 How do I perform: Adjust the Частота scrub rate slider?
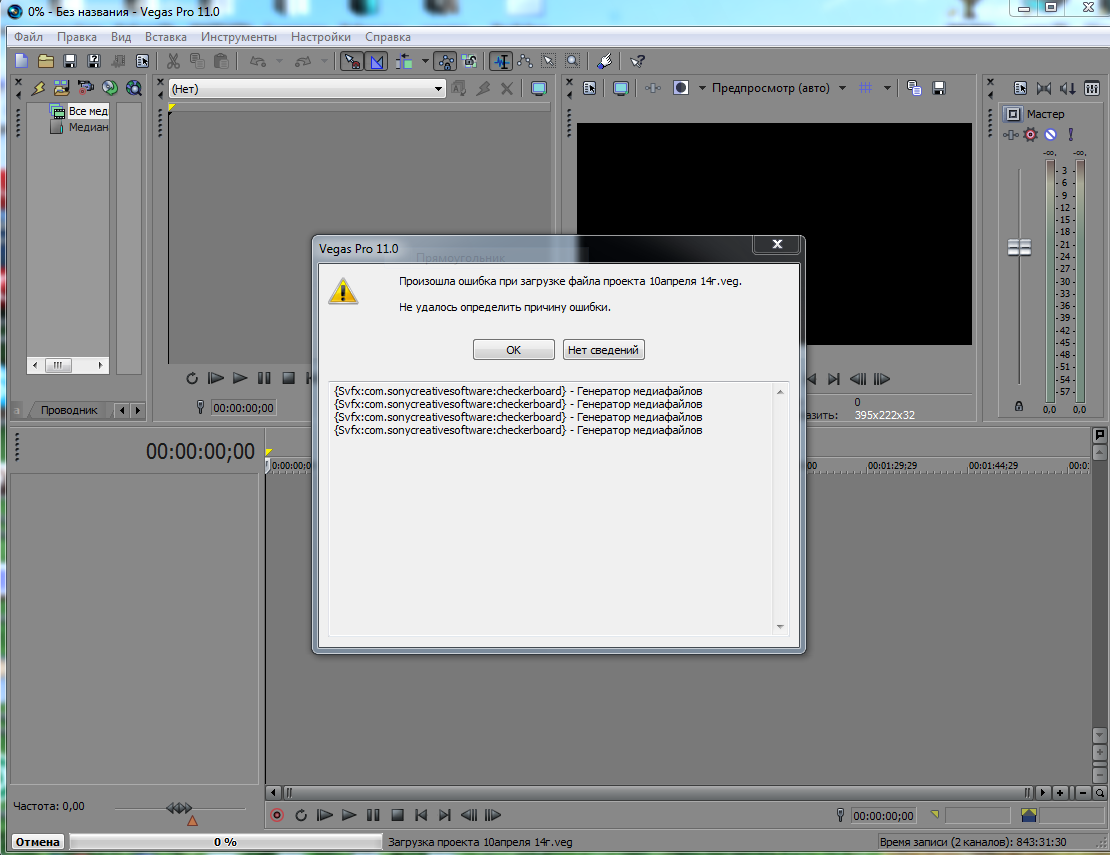point(179,808)
